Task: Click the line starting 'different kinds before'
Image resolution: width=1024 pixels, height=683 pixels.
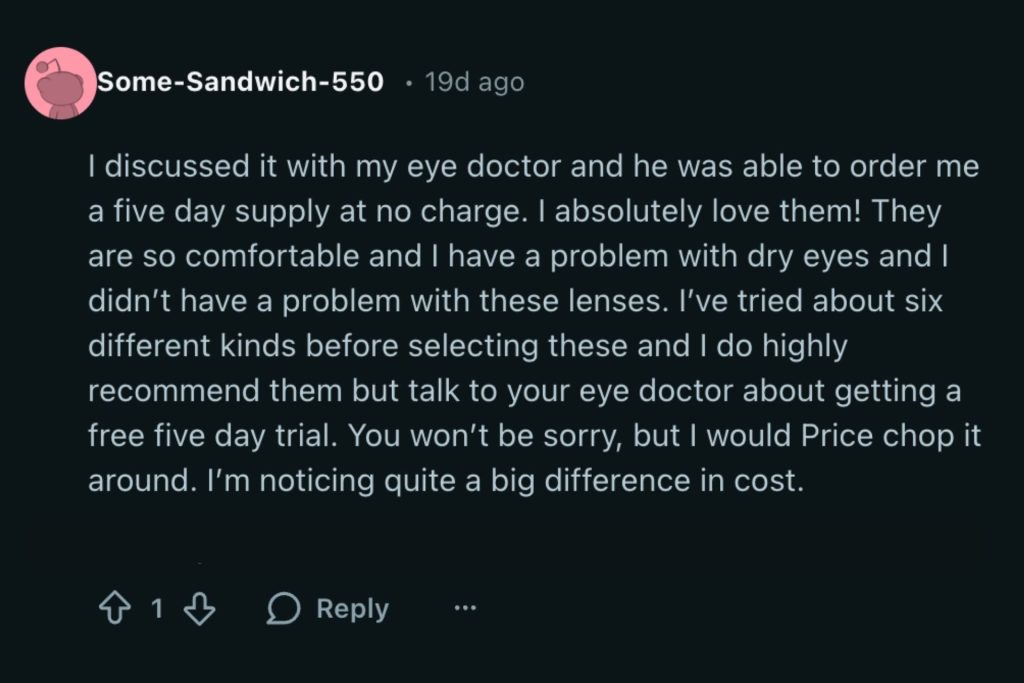Action: coord(467,346)
